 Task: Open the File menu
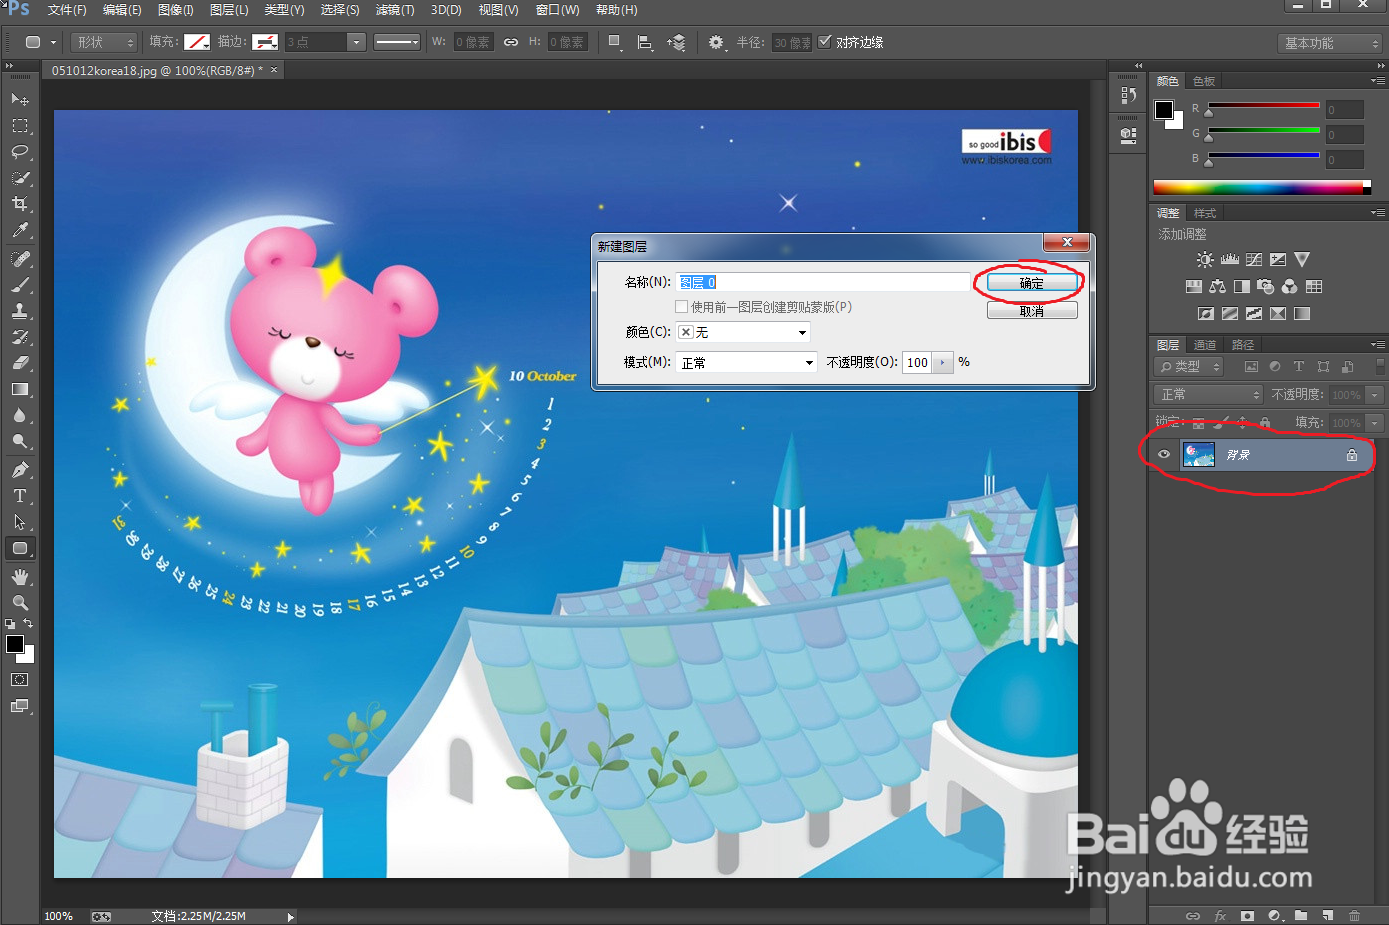coord(67,10)
